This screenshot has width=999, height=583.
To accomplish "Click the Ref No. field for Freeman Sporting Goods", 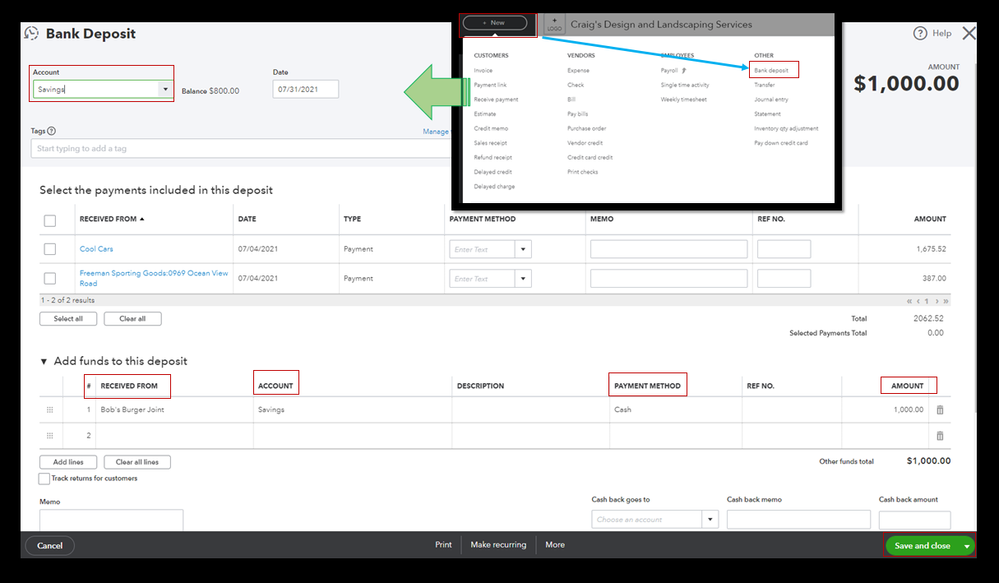I will (784, 278).
